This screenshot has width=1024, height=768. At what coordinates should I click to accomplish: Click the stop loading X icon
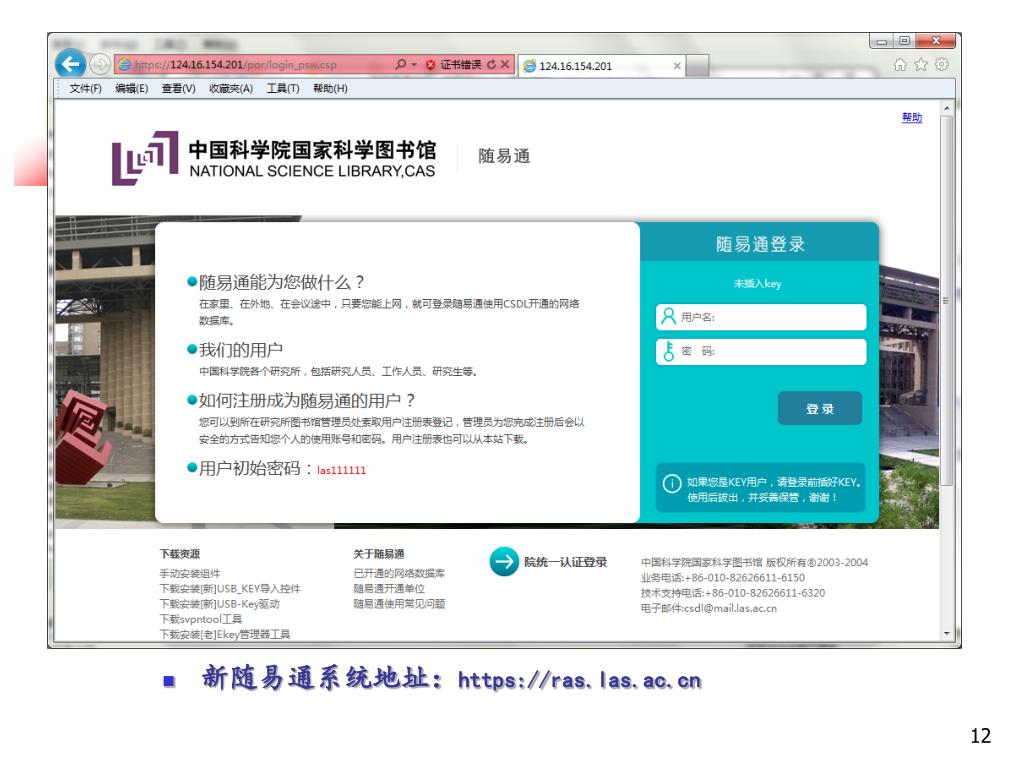[505, 64]
